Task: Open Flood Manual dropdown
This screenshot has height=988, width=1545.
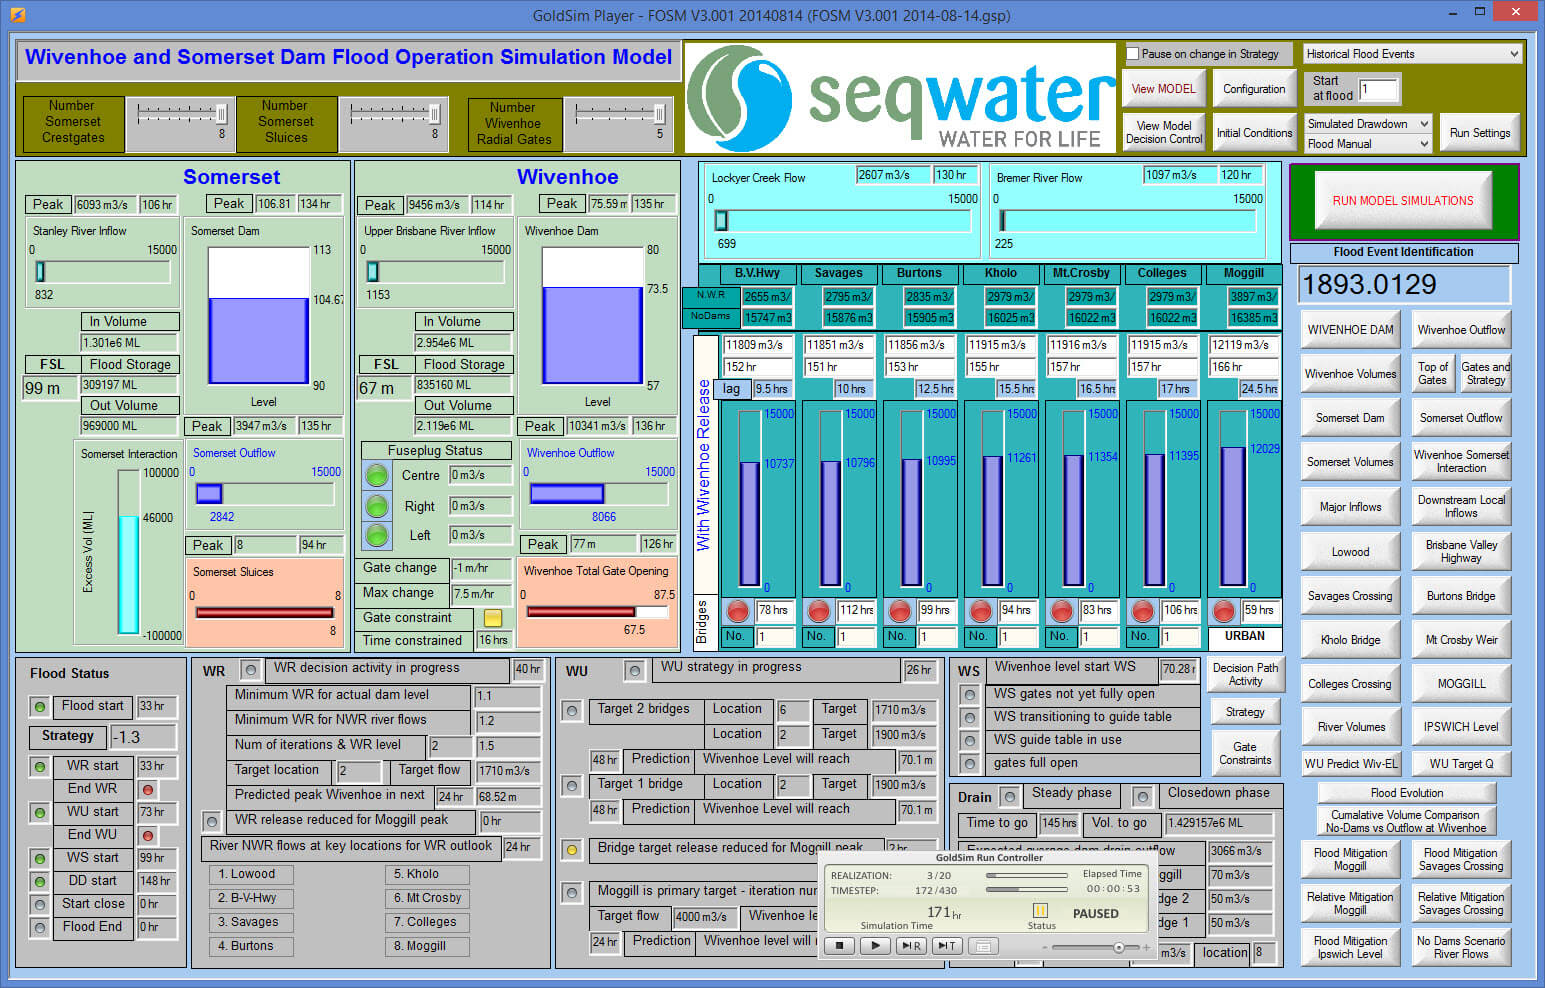Action: click(x=1368, y=144)
